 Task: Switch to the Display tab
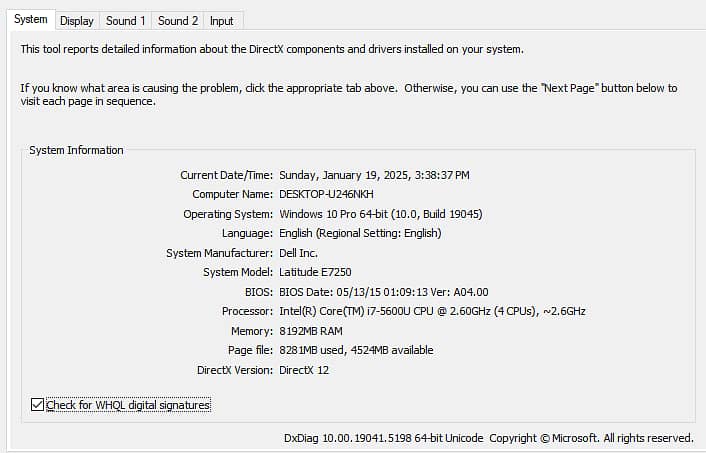[76, 21]
